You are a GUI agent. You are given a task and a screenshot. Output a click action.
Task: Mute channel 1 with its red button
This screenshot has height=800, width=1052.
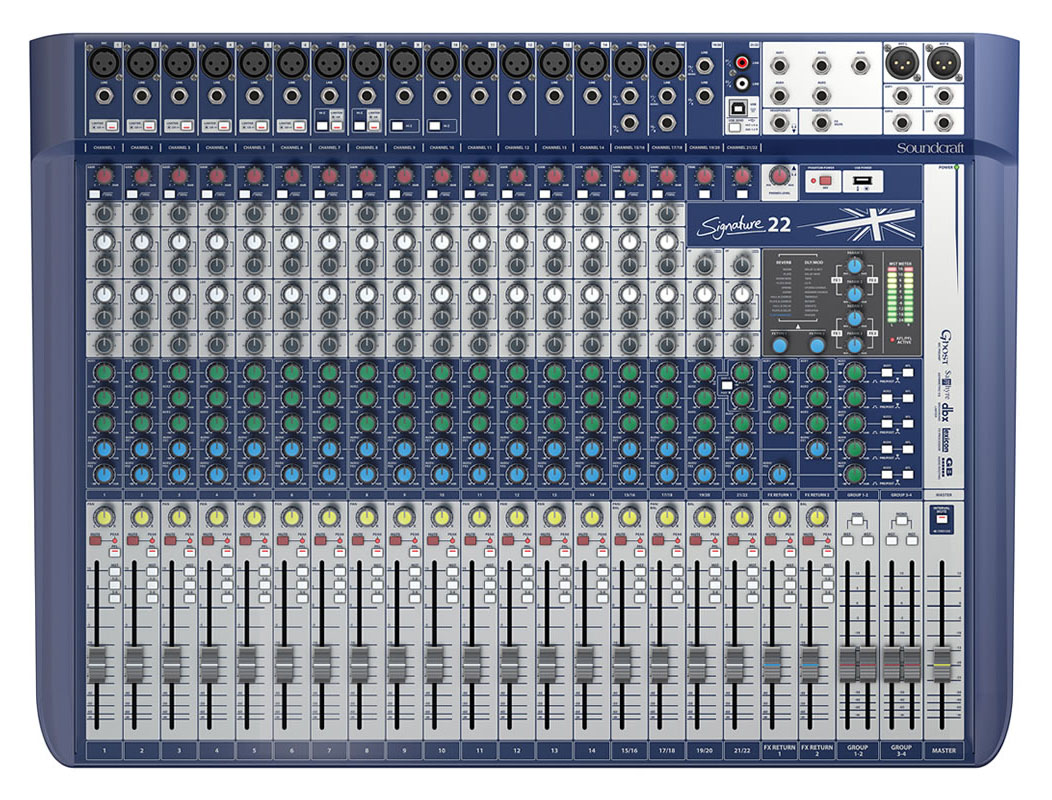pos(95,540)
